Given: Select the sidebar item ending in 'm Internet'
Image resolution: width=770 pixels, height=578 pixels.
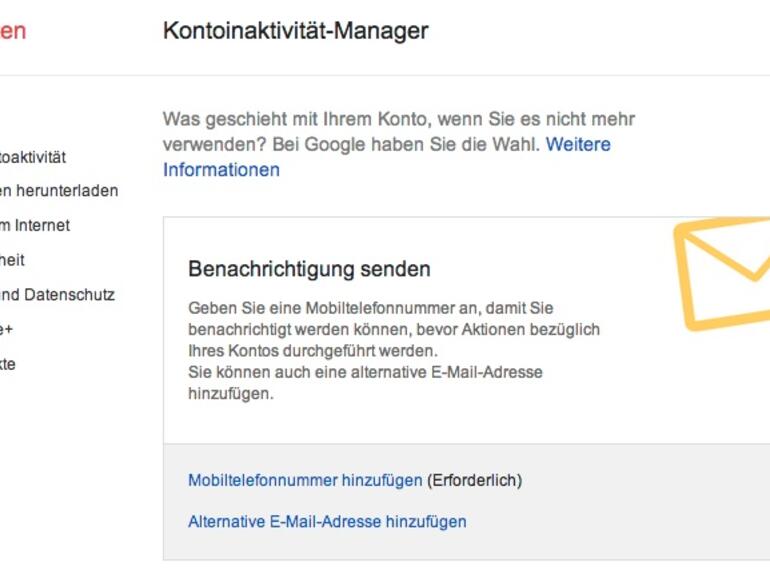Looking at the screenshot, I should click(36, 226).
